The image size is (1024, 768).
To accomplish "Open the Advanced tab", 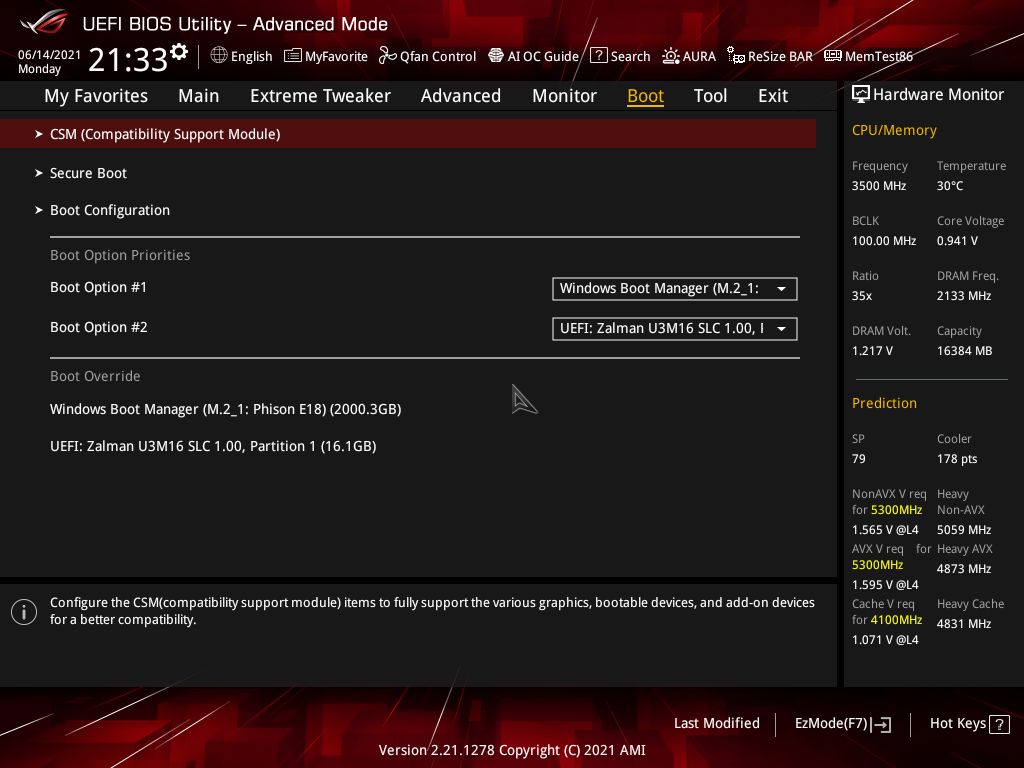I will click(x=461, y=96).
